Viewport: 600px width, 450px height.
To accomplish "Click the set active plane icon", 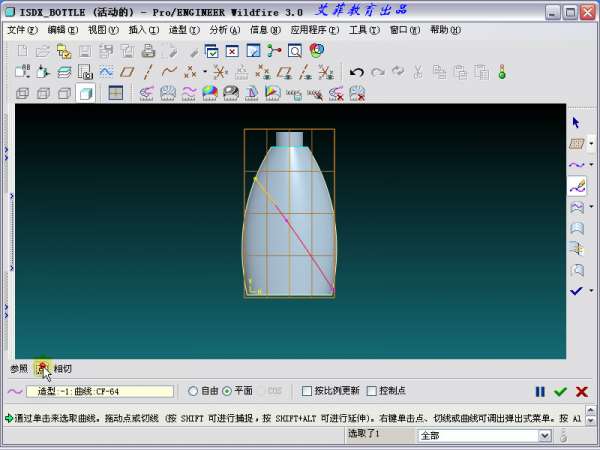I will (x=577, y=144).
